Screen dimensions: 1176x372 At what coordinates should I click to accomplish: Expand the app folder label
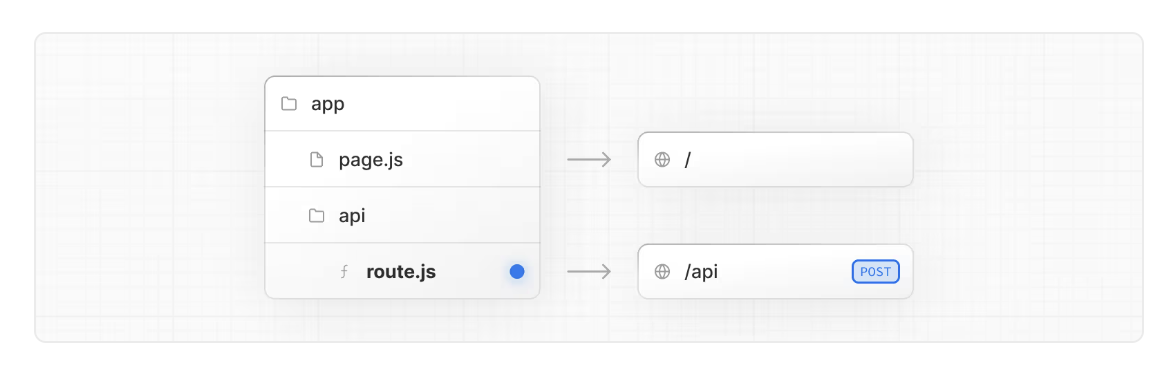coord(328,104)
